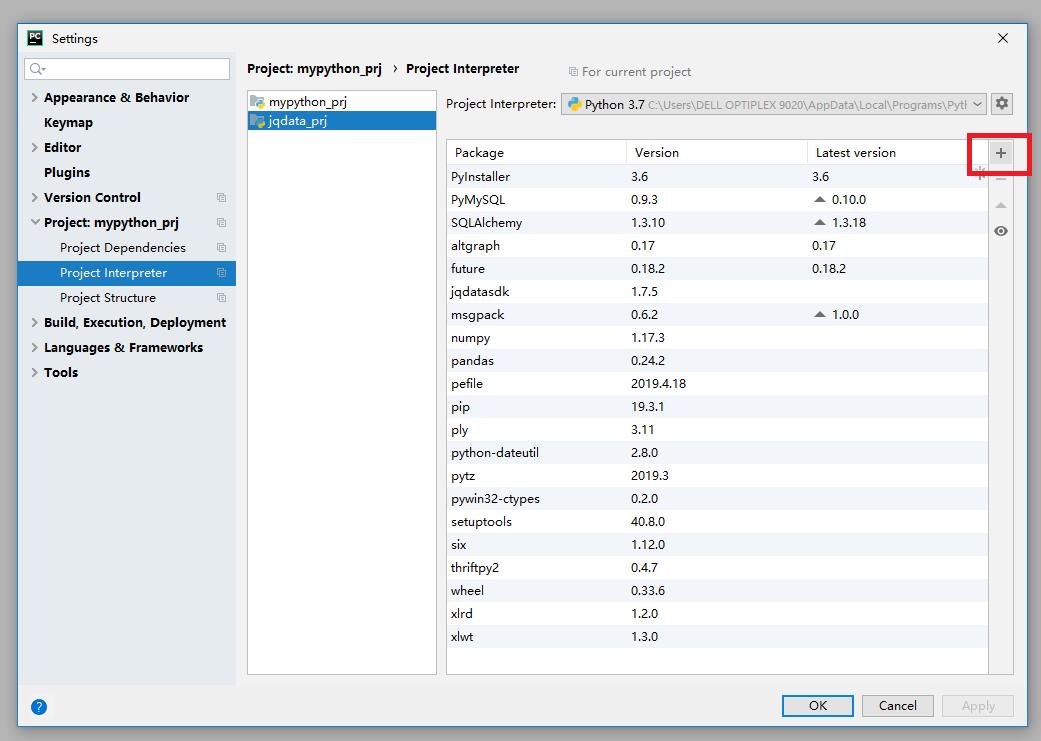
Task: Click copy icon beside Version Control
Action: point(221,198)
